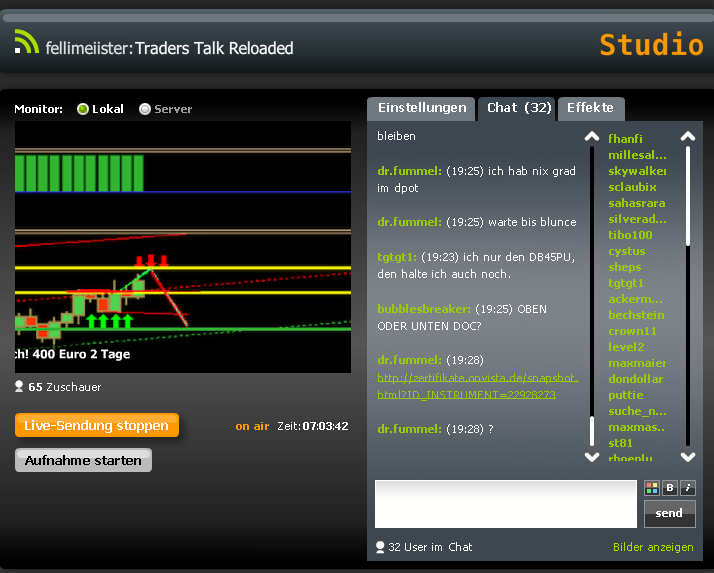
Task: Toggle bold text formatting in chat
Action: [x=670, y=488]
